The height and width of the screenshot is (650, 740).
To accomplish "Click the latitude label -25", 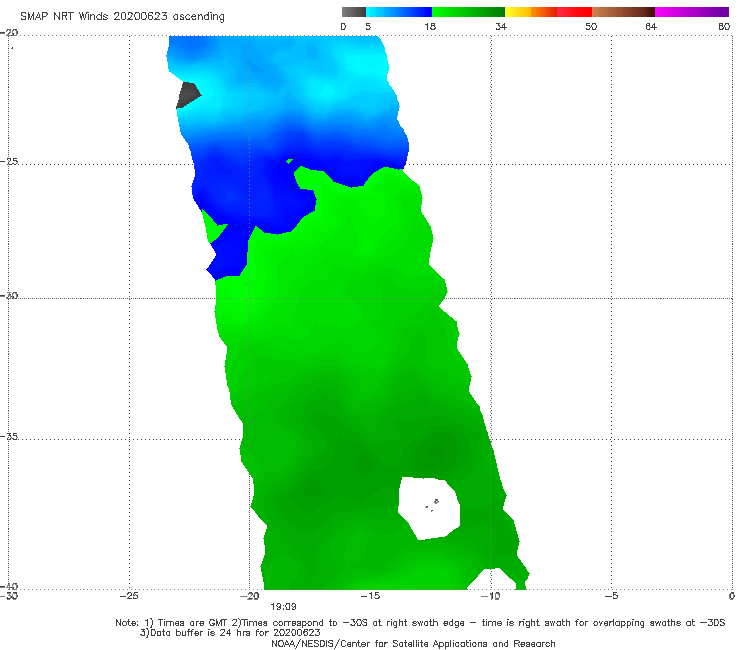I will pos(9,161).
